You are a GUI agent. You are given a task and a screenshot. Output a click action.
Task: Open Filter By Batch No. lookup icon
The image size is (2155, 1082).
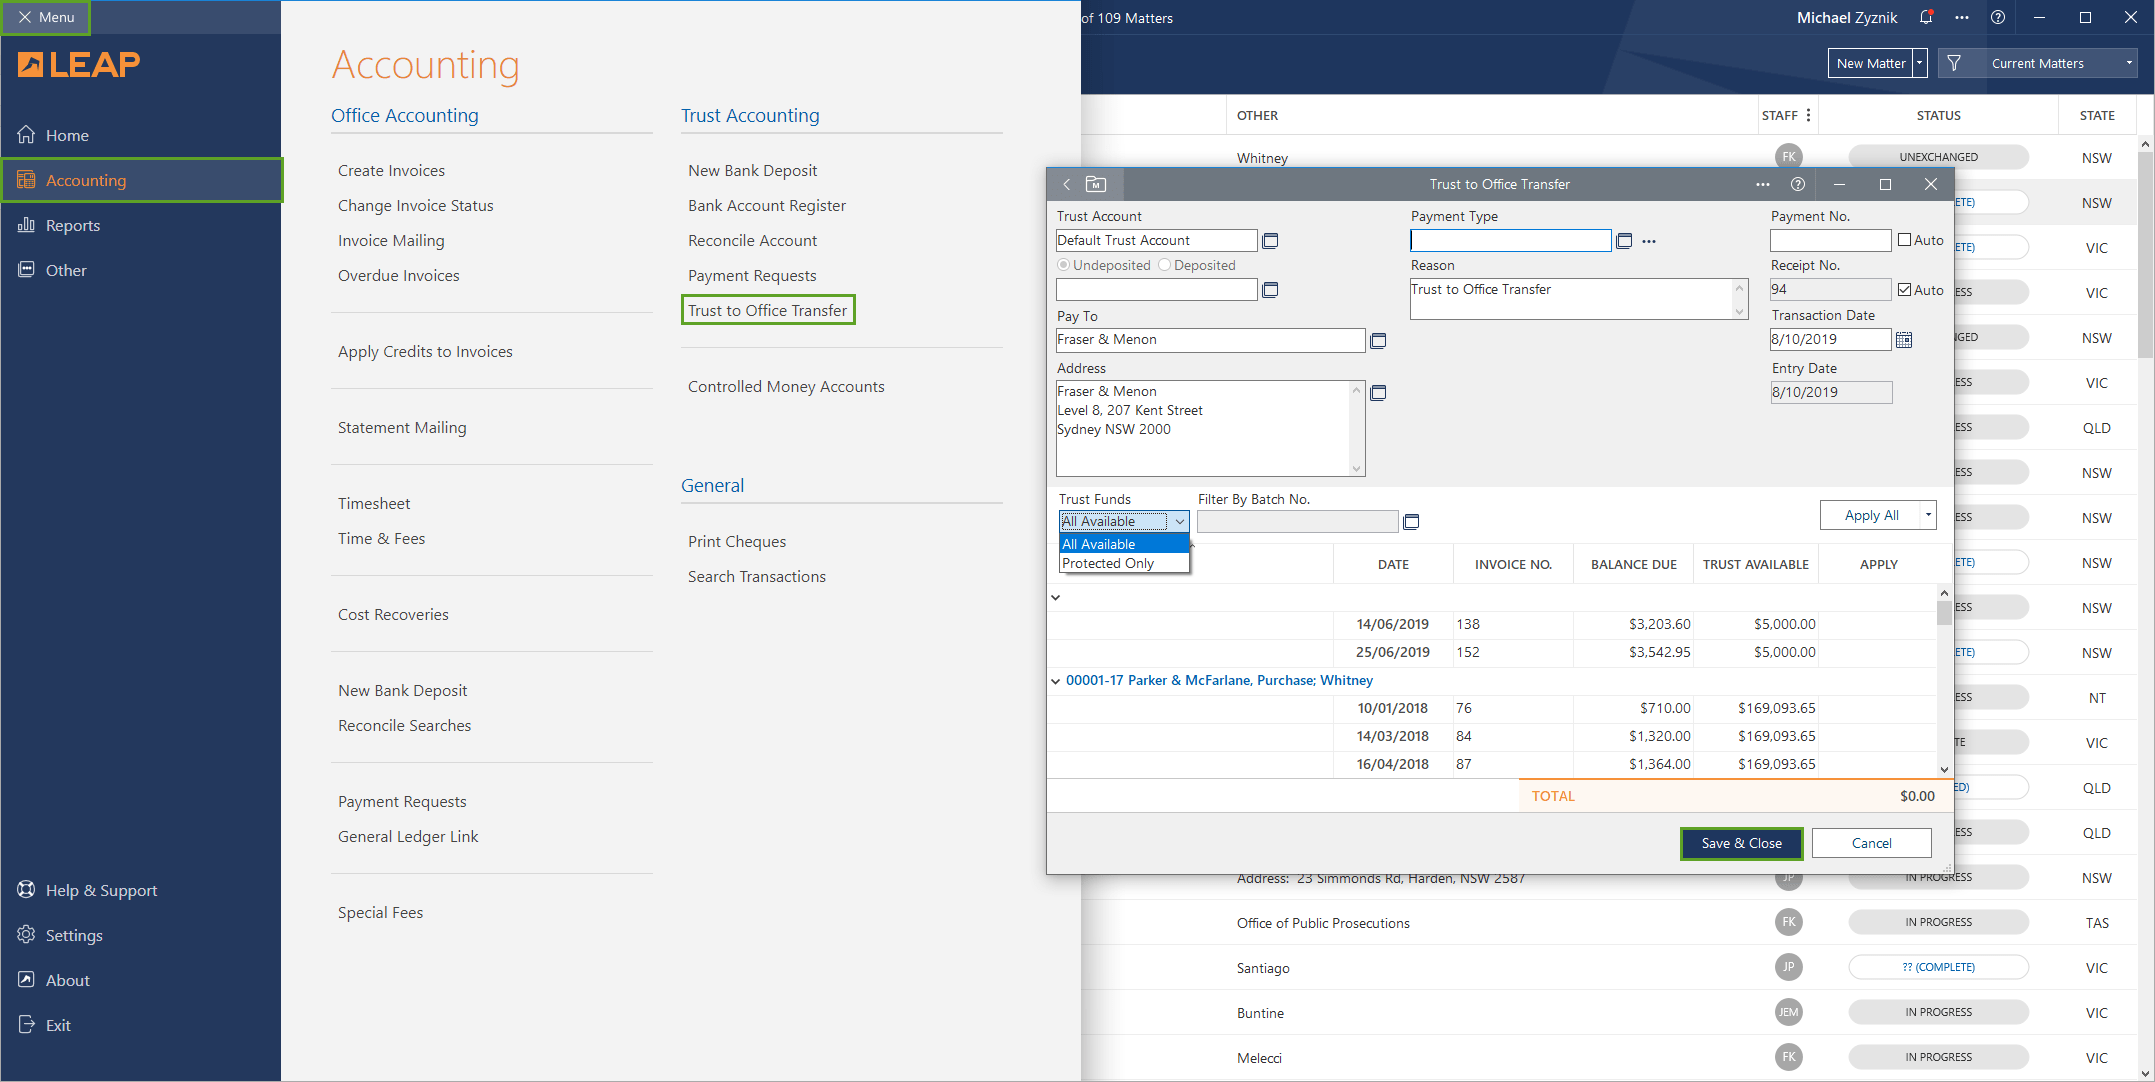pyautogui.click(x=1411, y=522)
